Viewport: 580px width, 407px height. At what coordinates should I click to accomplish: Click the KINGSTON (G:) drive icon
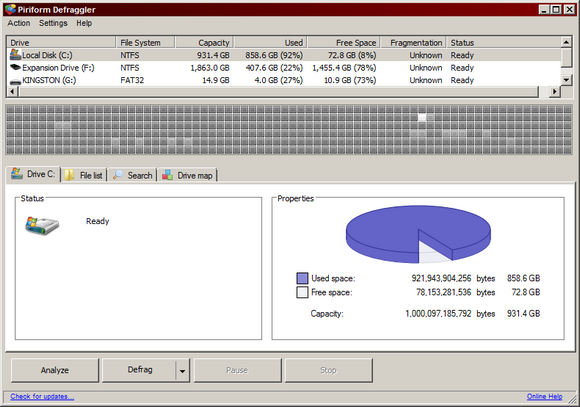15,81
